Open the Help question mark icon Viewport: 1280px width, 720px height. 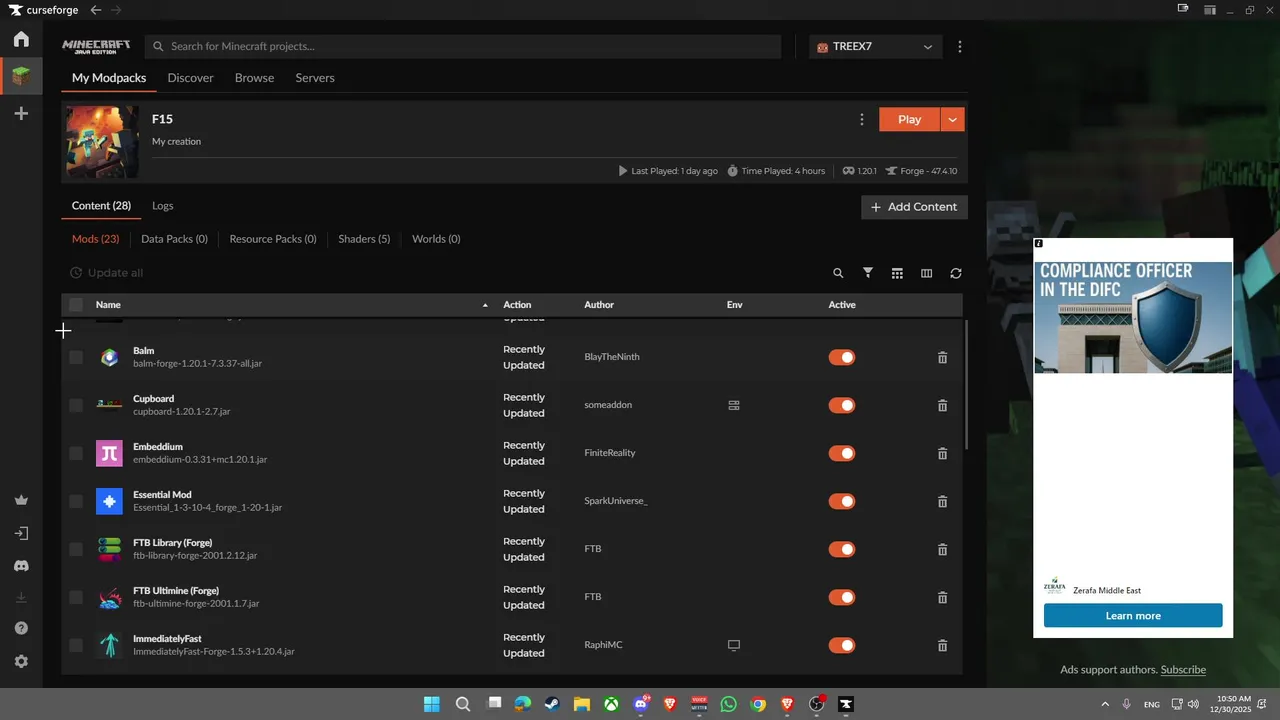pos(21,628)
